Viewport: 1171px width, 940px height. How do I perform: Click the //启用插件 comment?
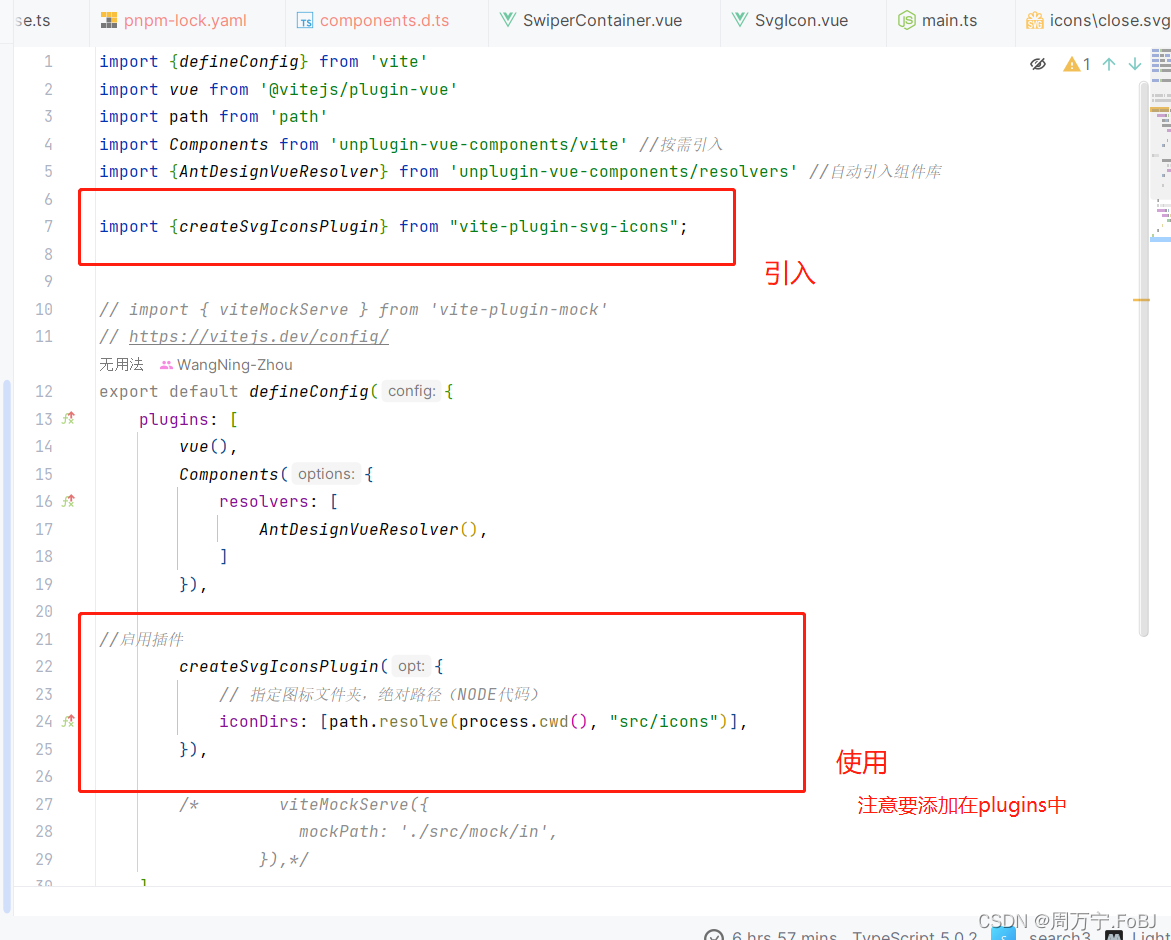tap(141, 639)
